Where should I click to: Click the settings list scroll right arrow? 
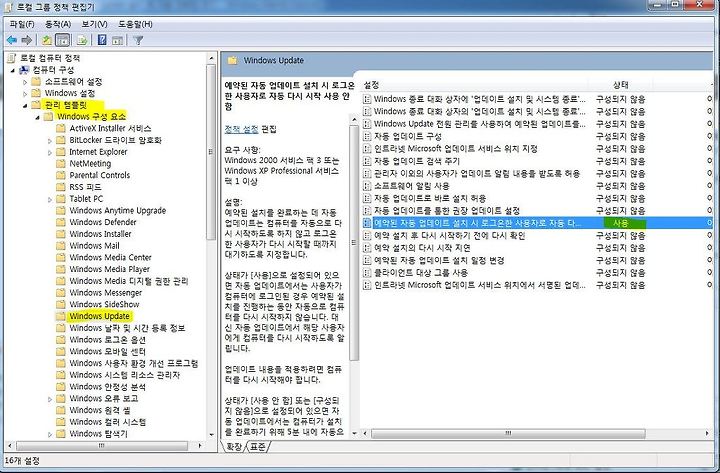point(707,433)
